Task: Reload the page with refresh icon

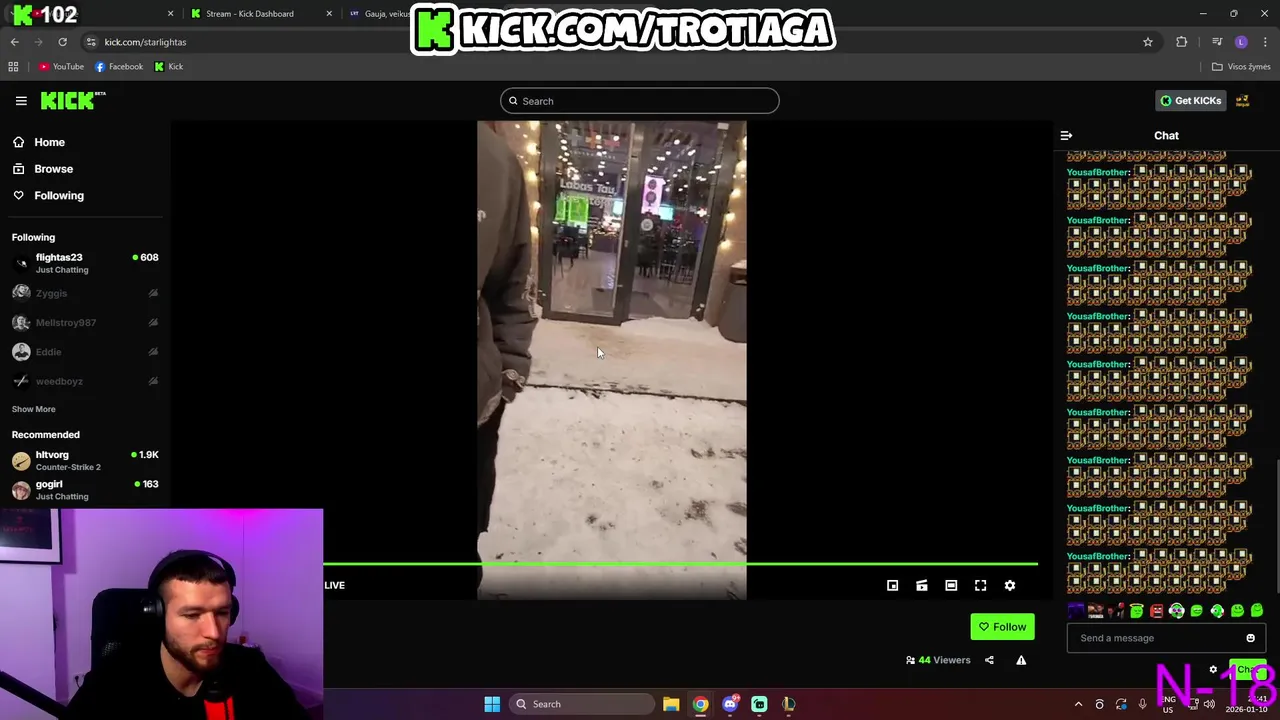Action: (x=62, y=42)
